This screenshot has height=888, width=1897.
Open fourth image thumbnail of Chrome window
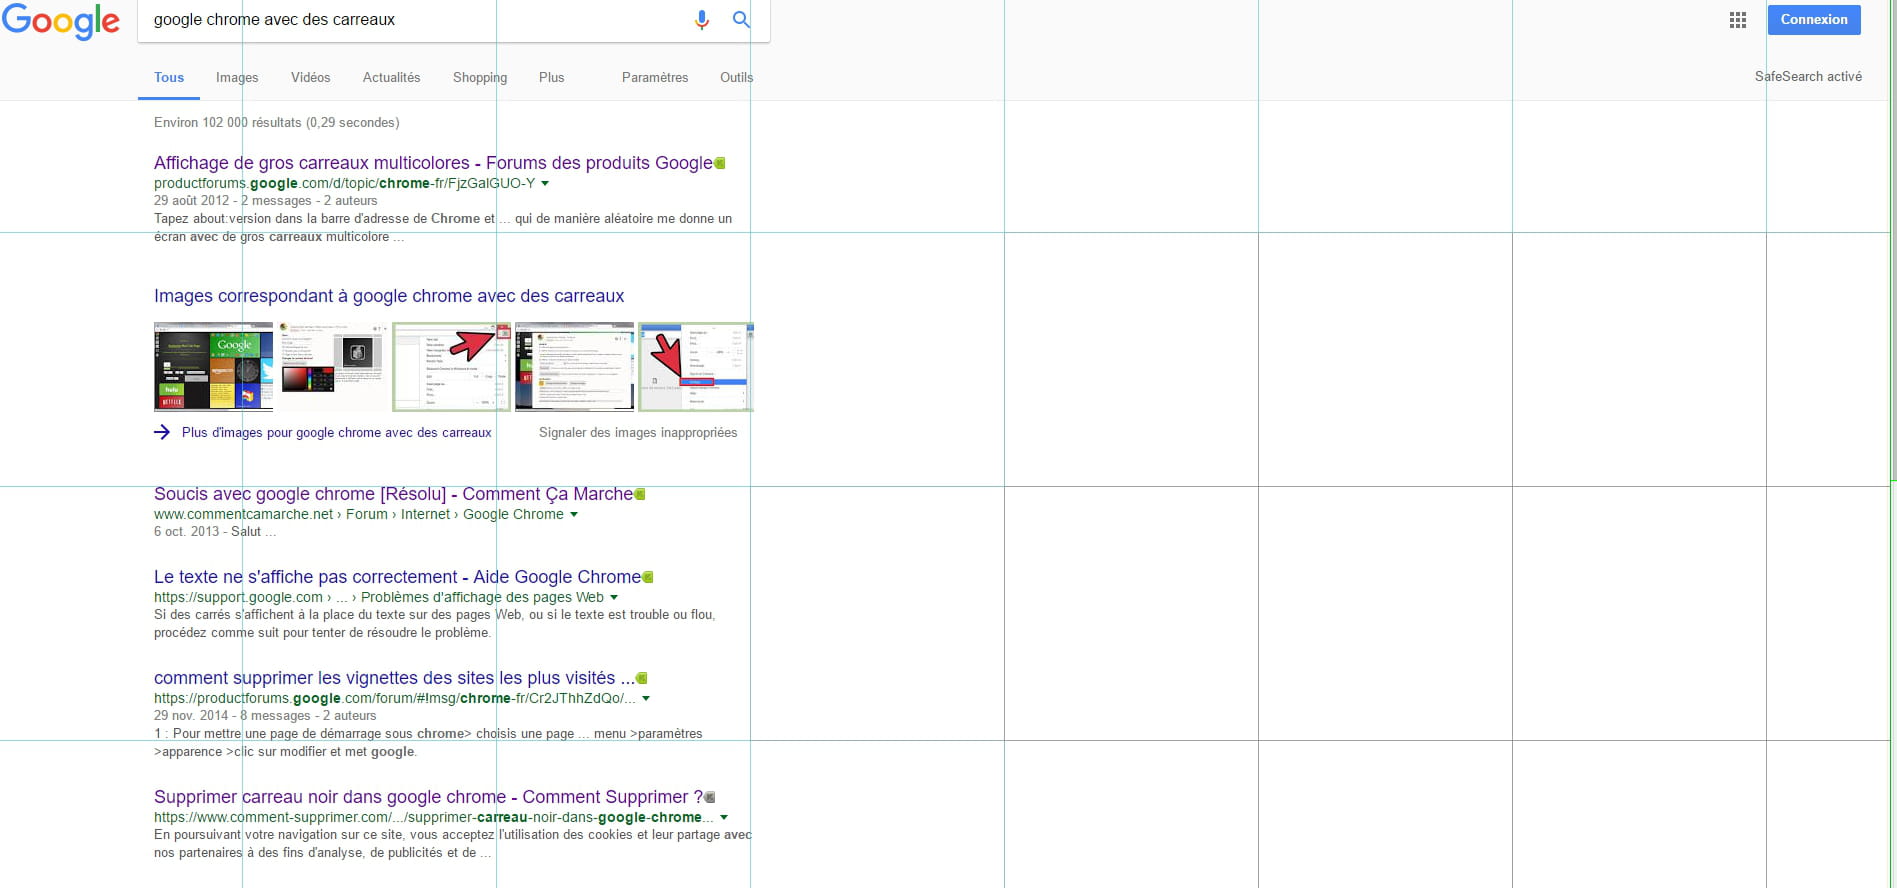point(574,367)
